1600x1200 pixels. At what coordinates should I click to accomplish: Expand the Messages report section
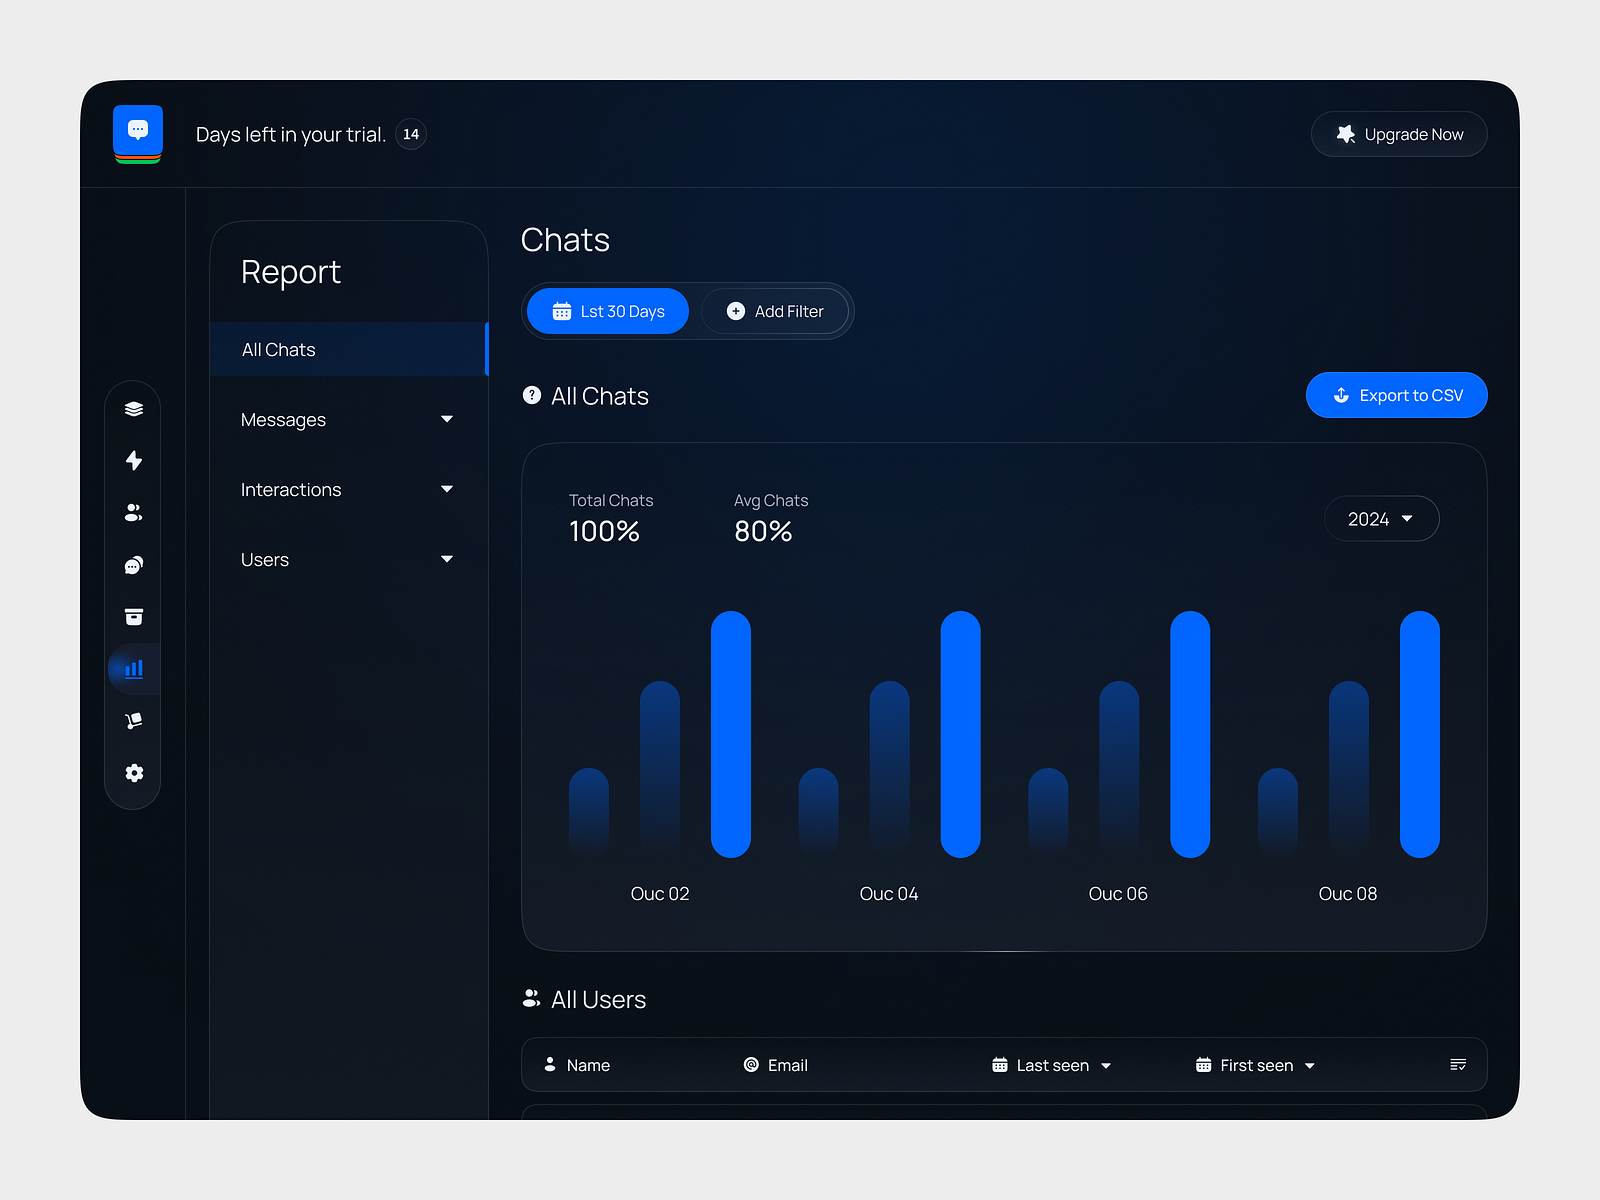tap(346, 419)
